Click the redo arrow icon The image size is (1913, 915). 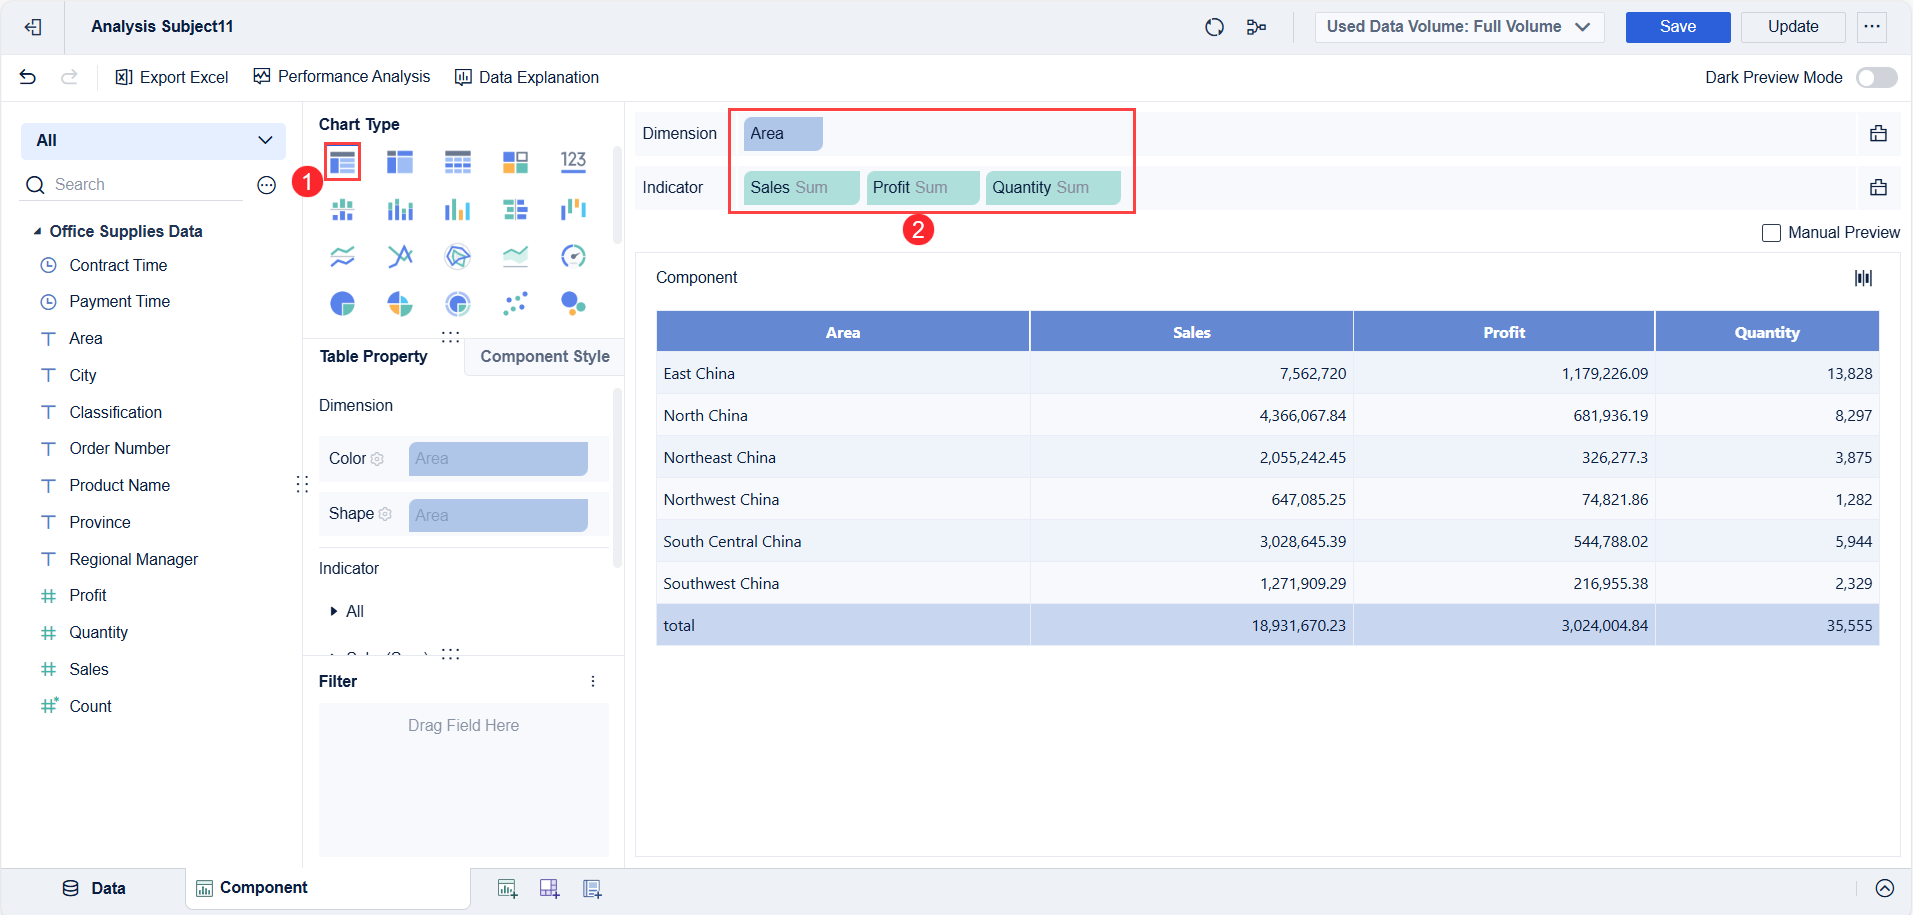pyautogui.click(x=69, y=77)
